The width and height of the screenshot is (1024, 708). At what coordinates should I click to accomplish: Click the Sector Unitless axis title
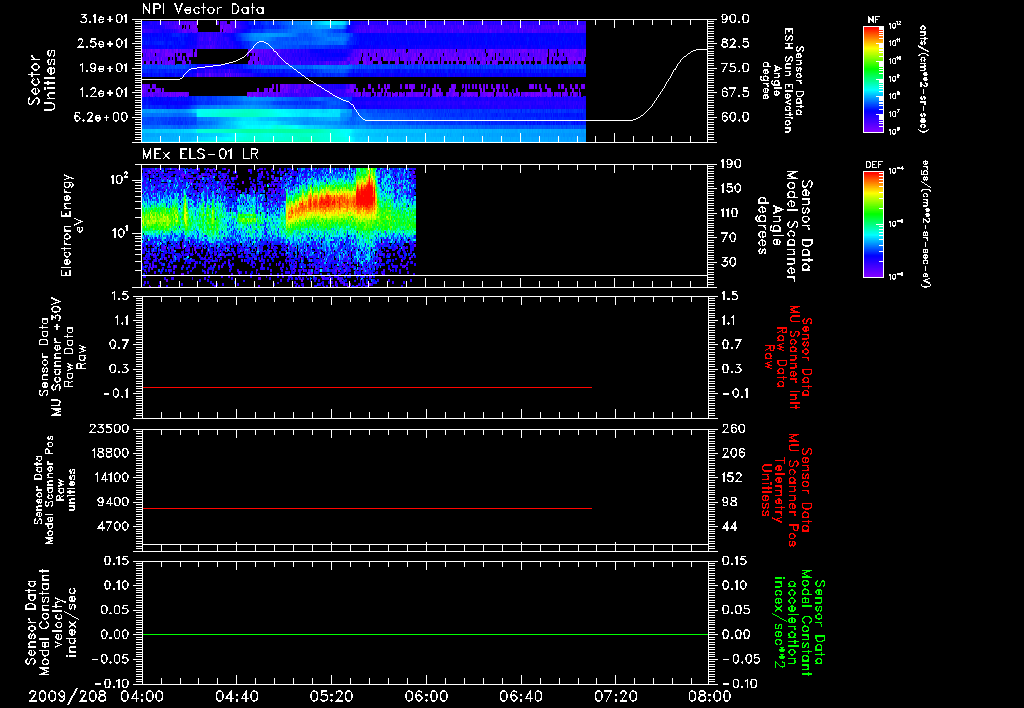pos(42,80)
